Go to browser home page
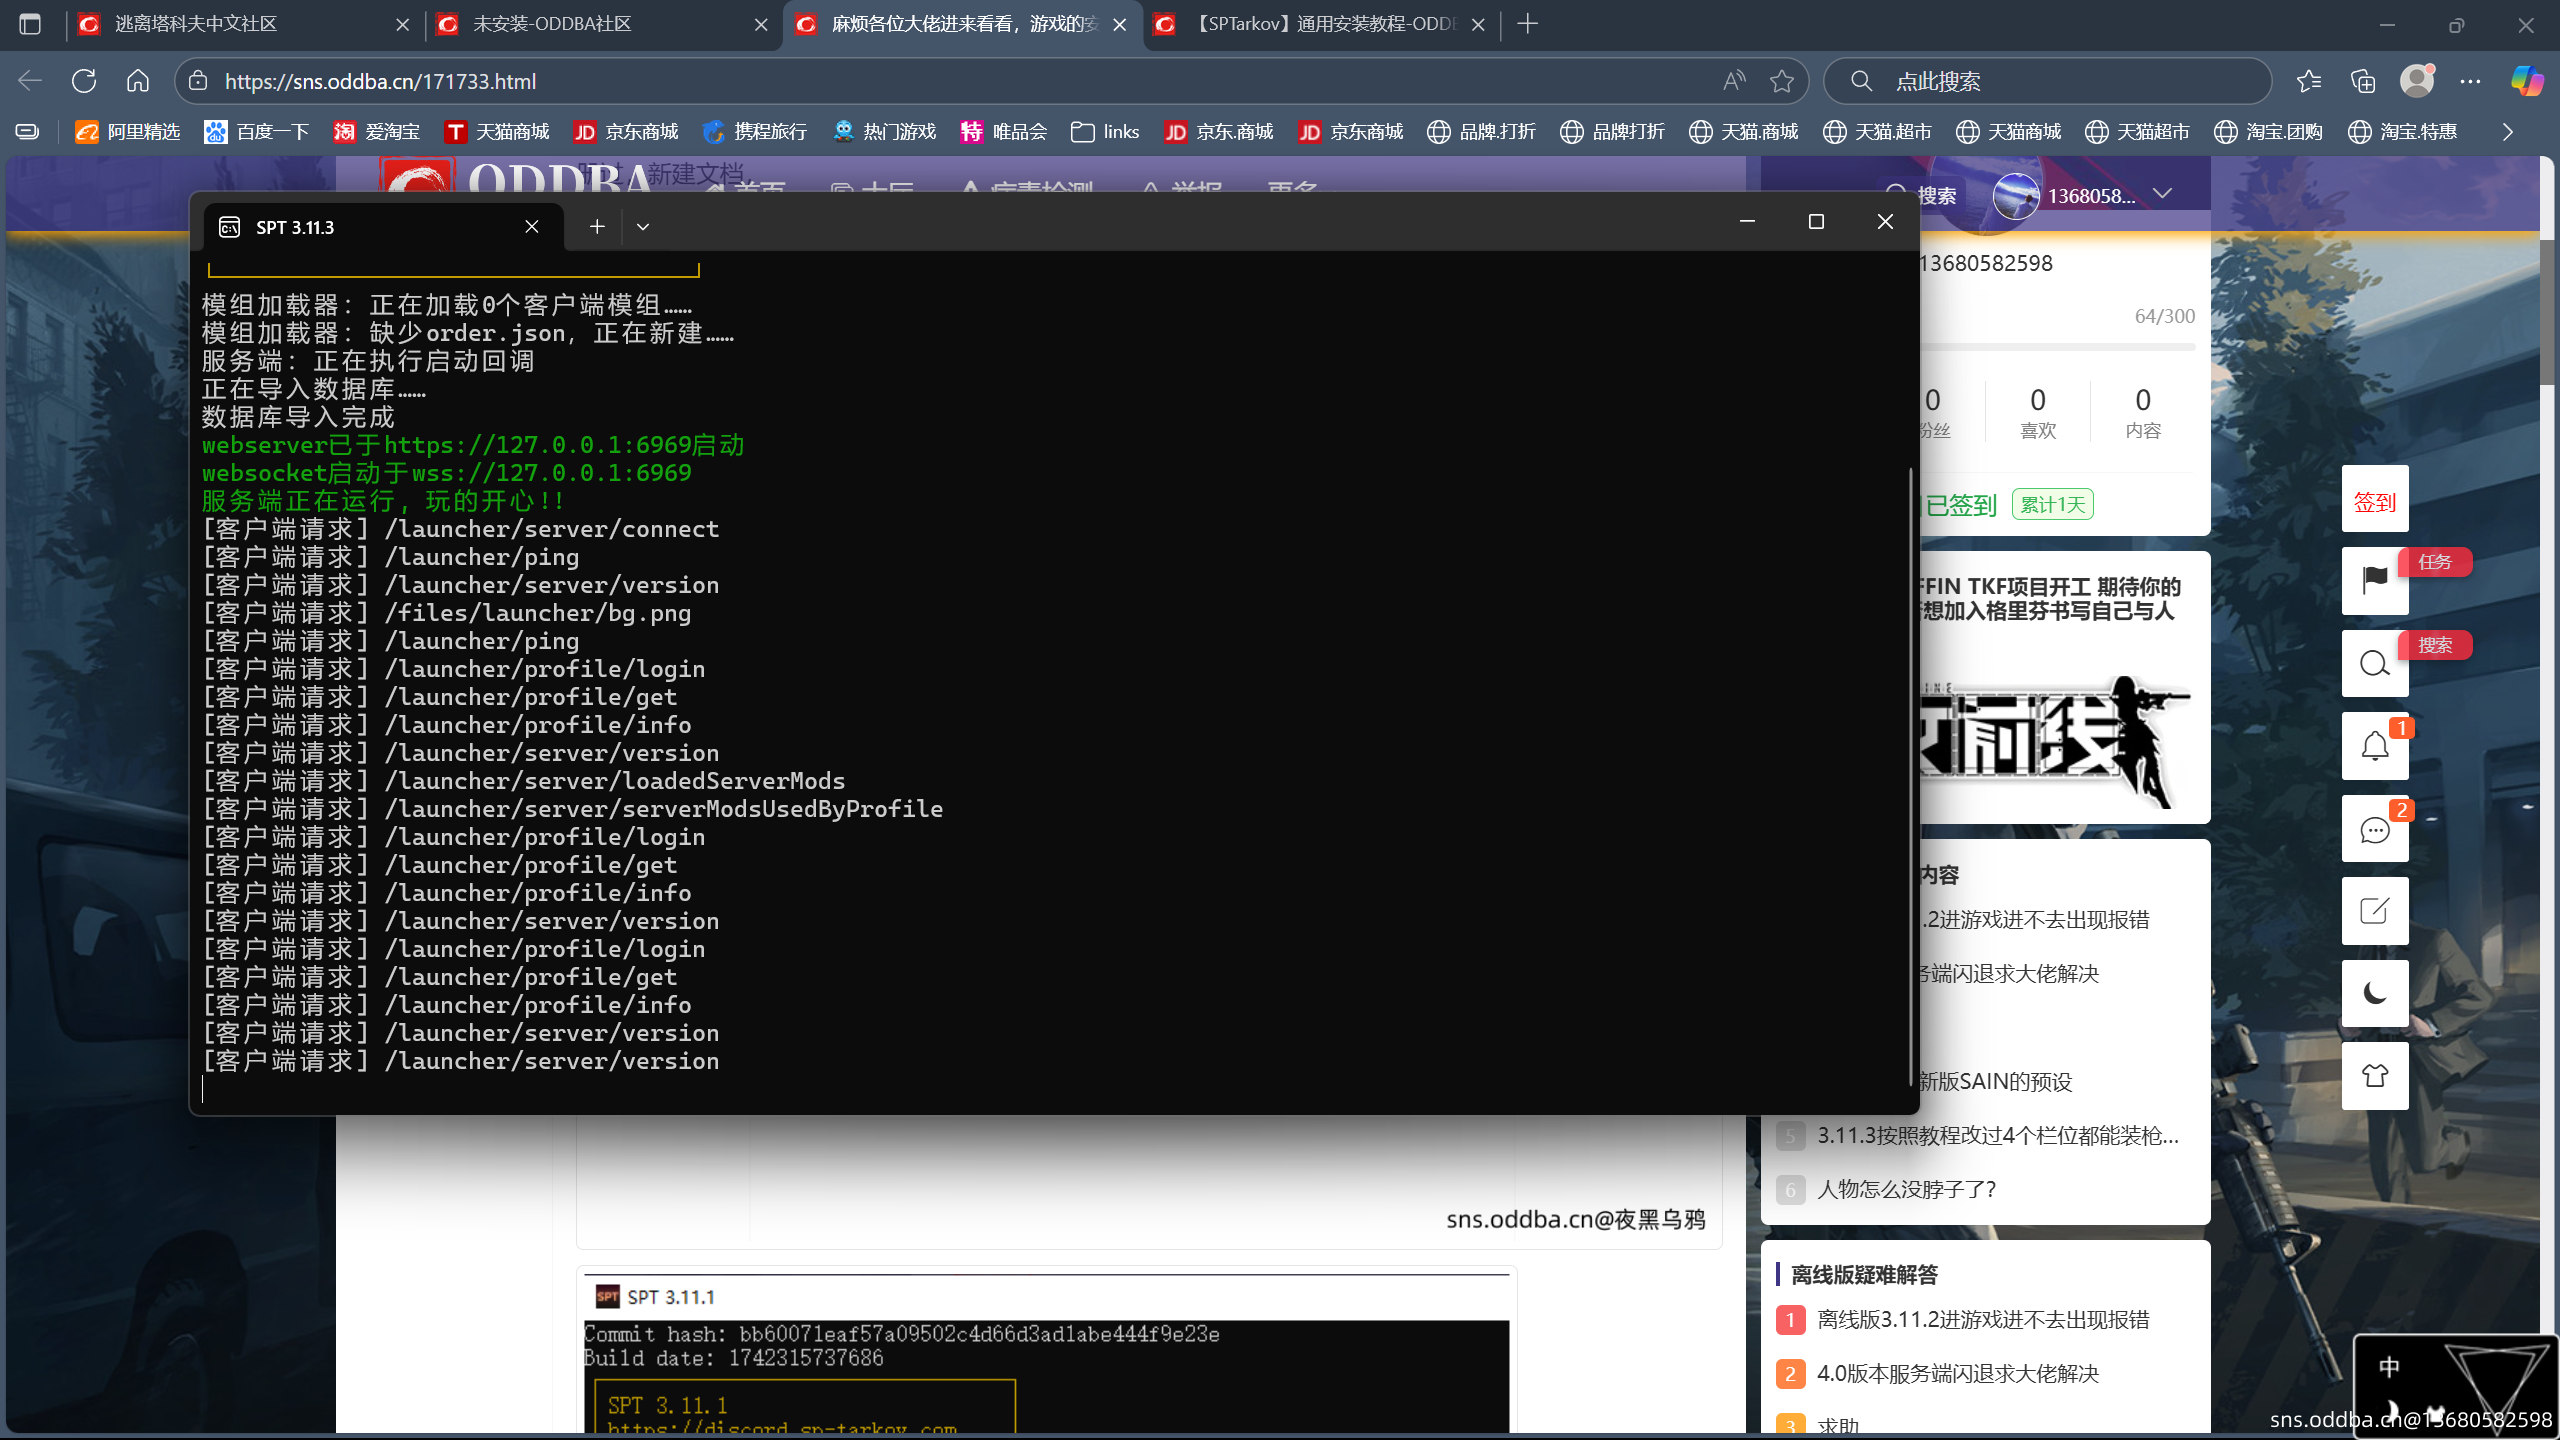Viewport: 2560px width, 1440px height. [138, 81]
